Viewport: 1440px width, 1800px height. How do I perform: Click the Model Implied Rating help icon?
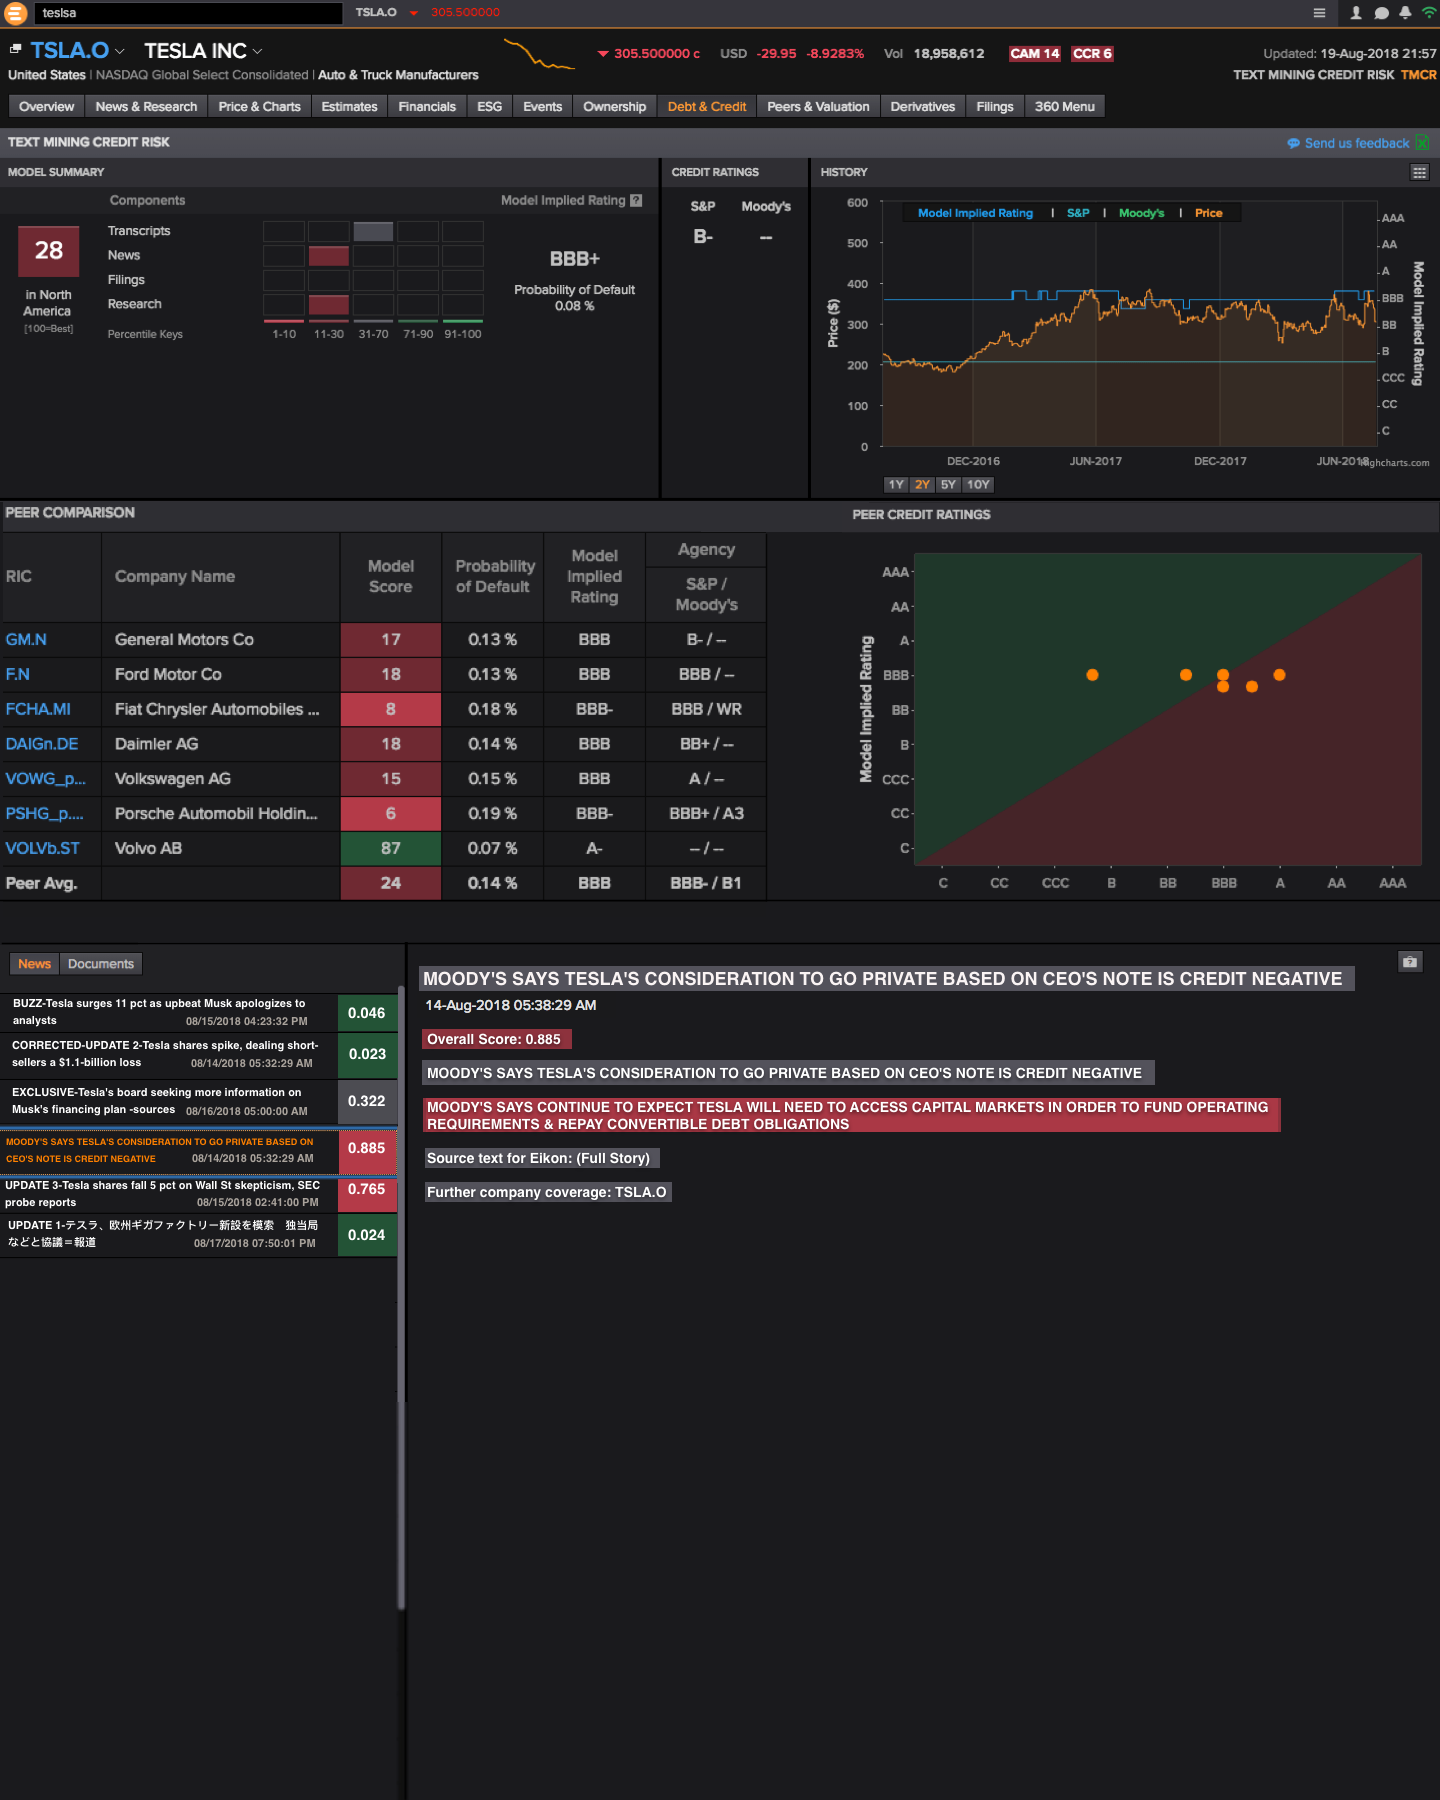(x=636, y=200)
